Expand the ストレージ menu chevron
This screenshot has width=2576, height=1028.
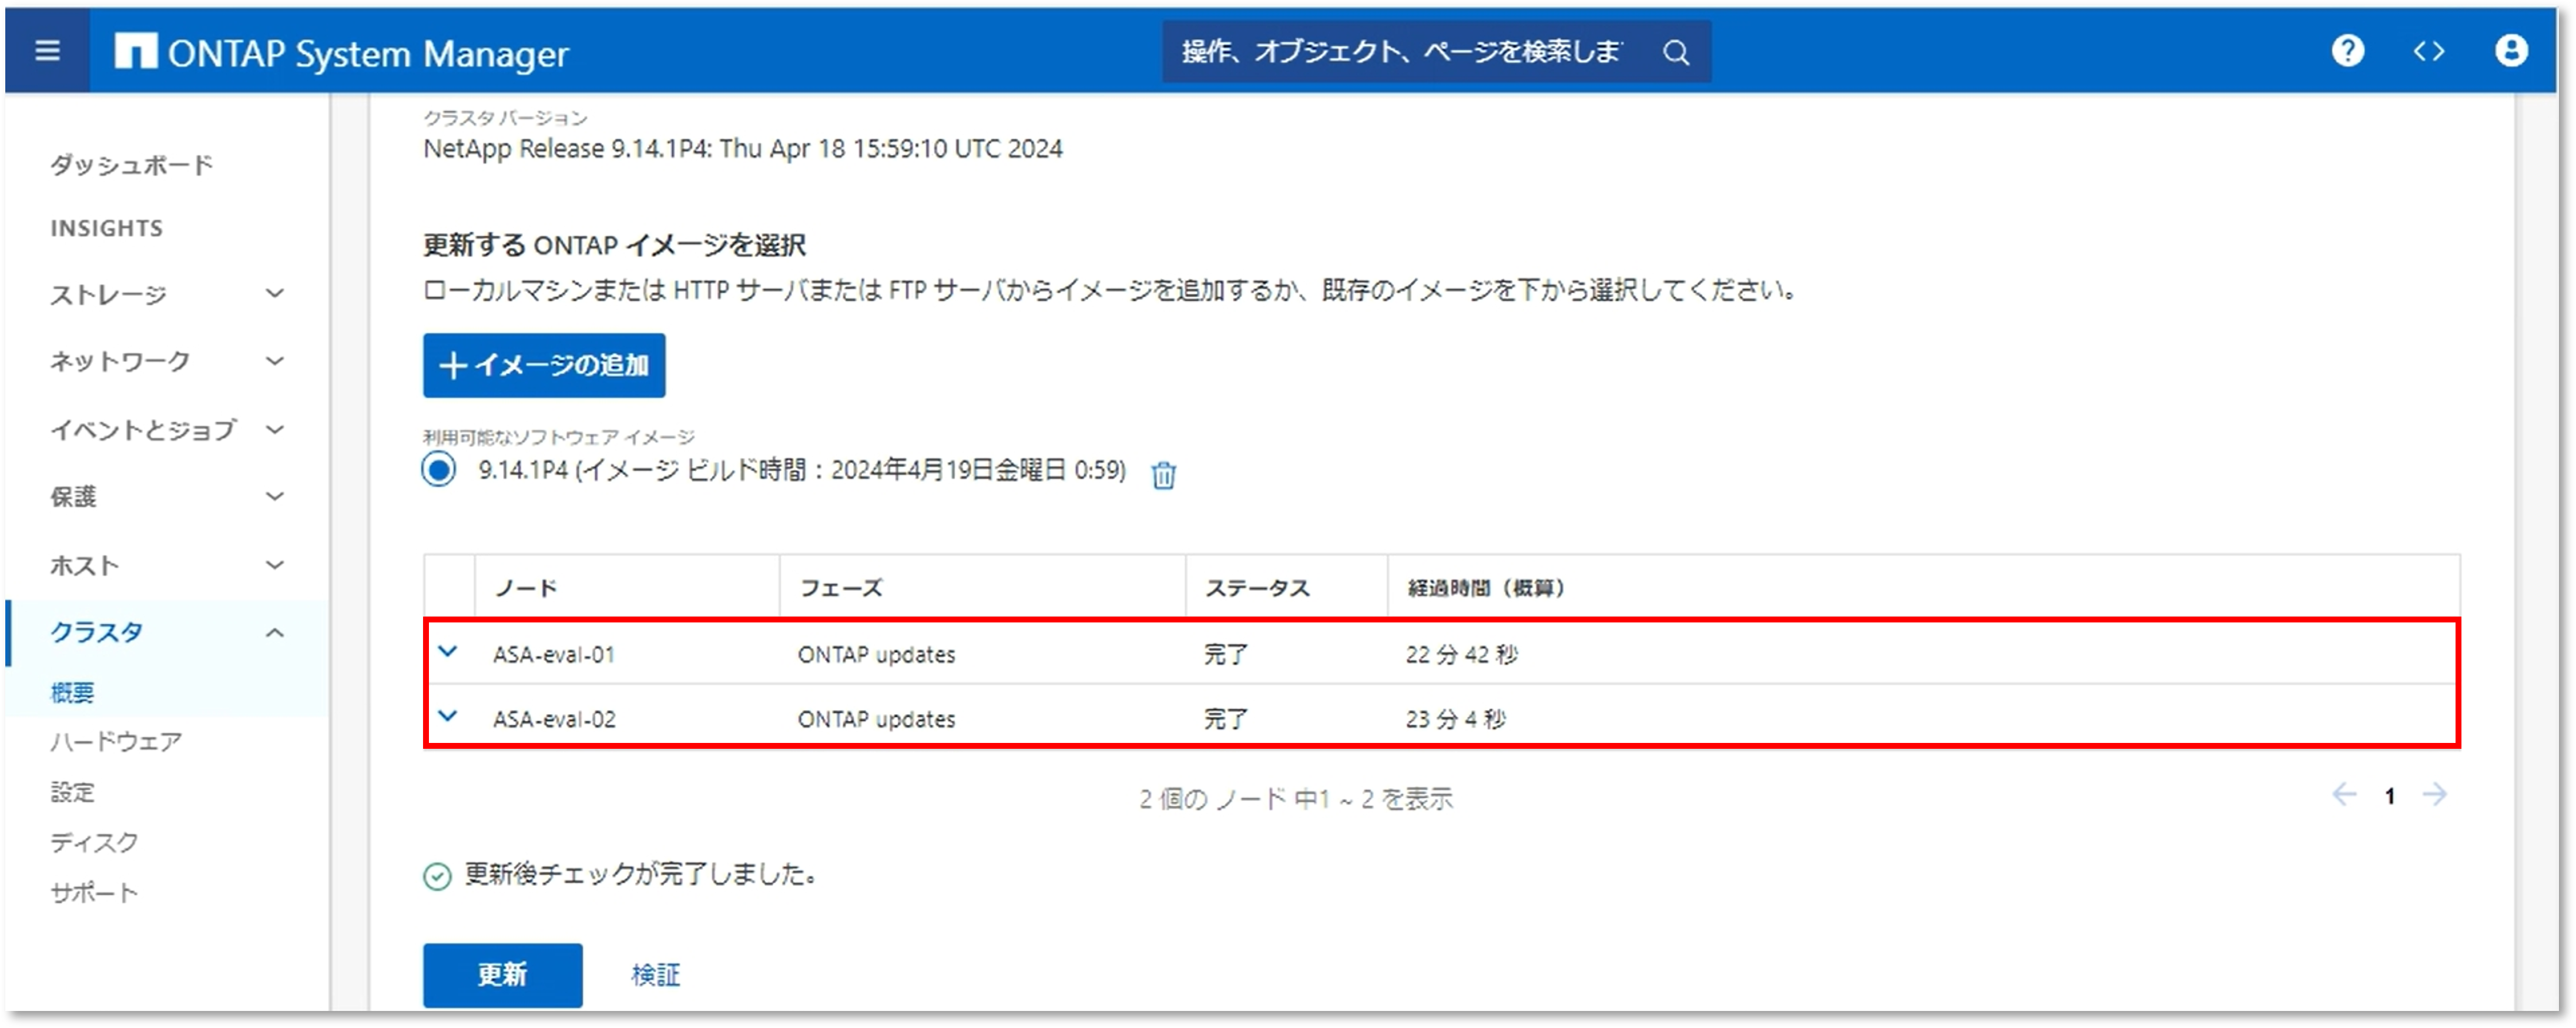click(275, 294)
